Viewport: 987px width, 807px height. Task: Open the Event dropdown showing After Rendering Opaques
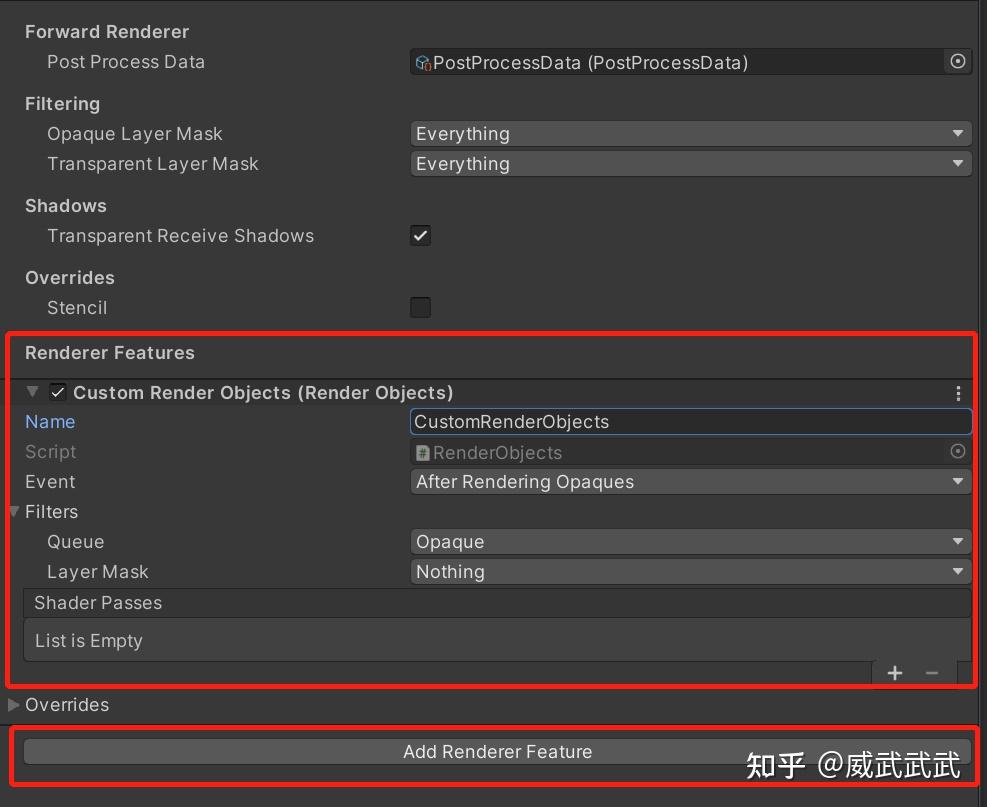[690, 481]
